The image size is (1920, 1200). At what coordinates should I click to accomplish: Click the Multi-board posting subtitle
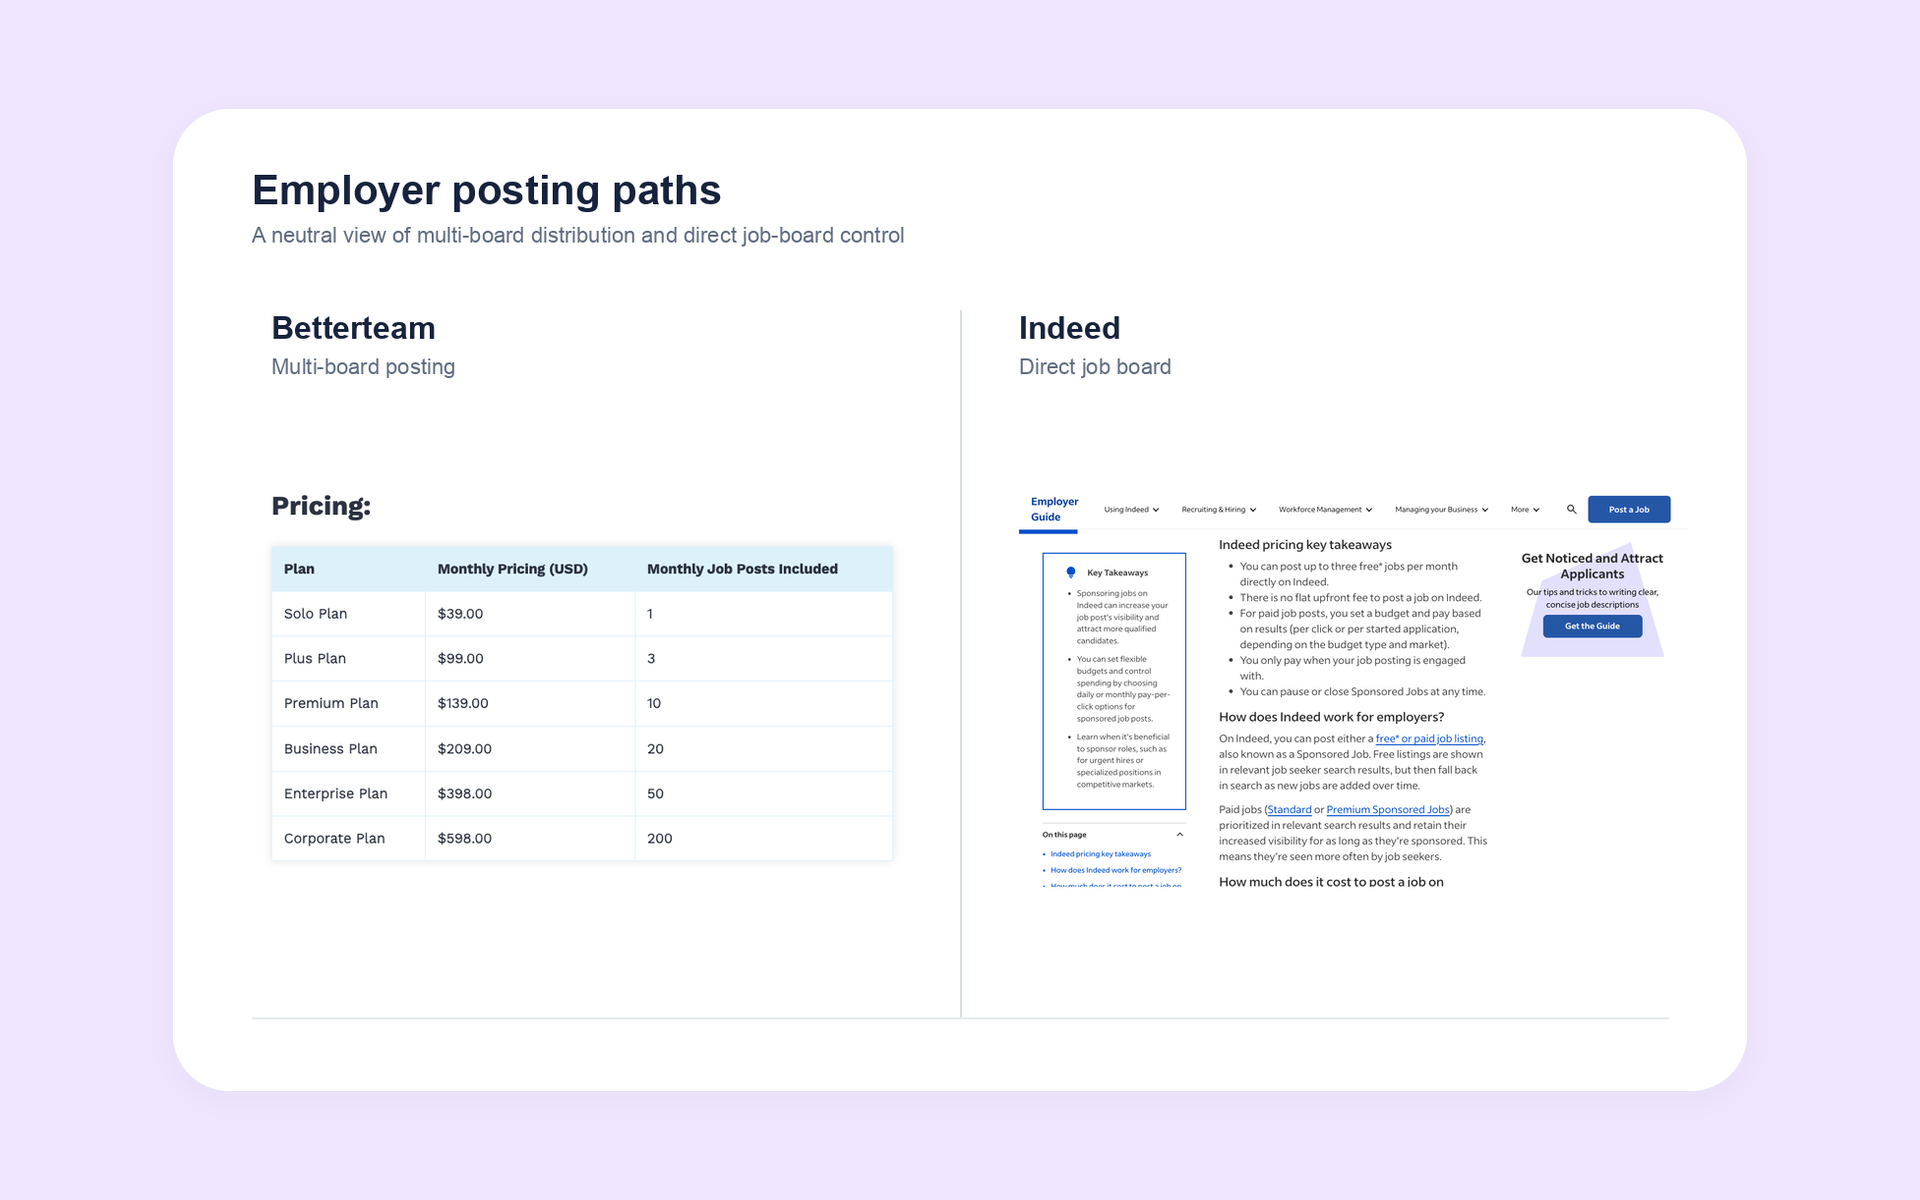[363, 367]
